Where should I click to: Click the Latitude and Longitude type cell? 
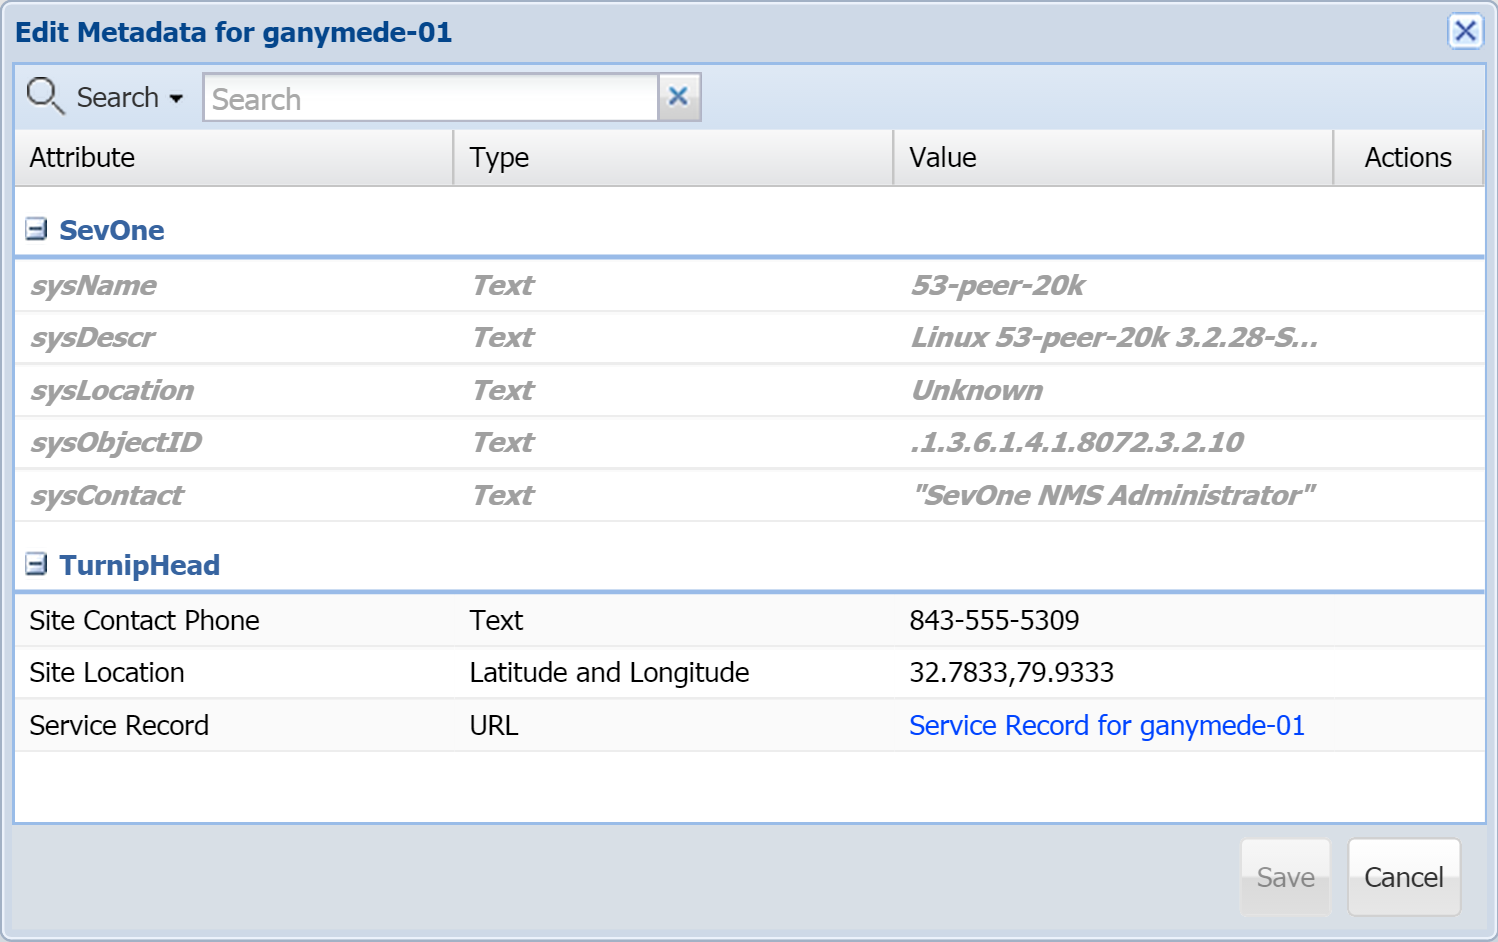[x=609, y=672]
